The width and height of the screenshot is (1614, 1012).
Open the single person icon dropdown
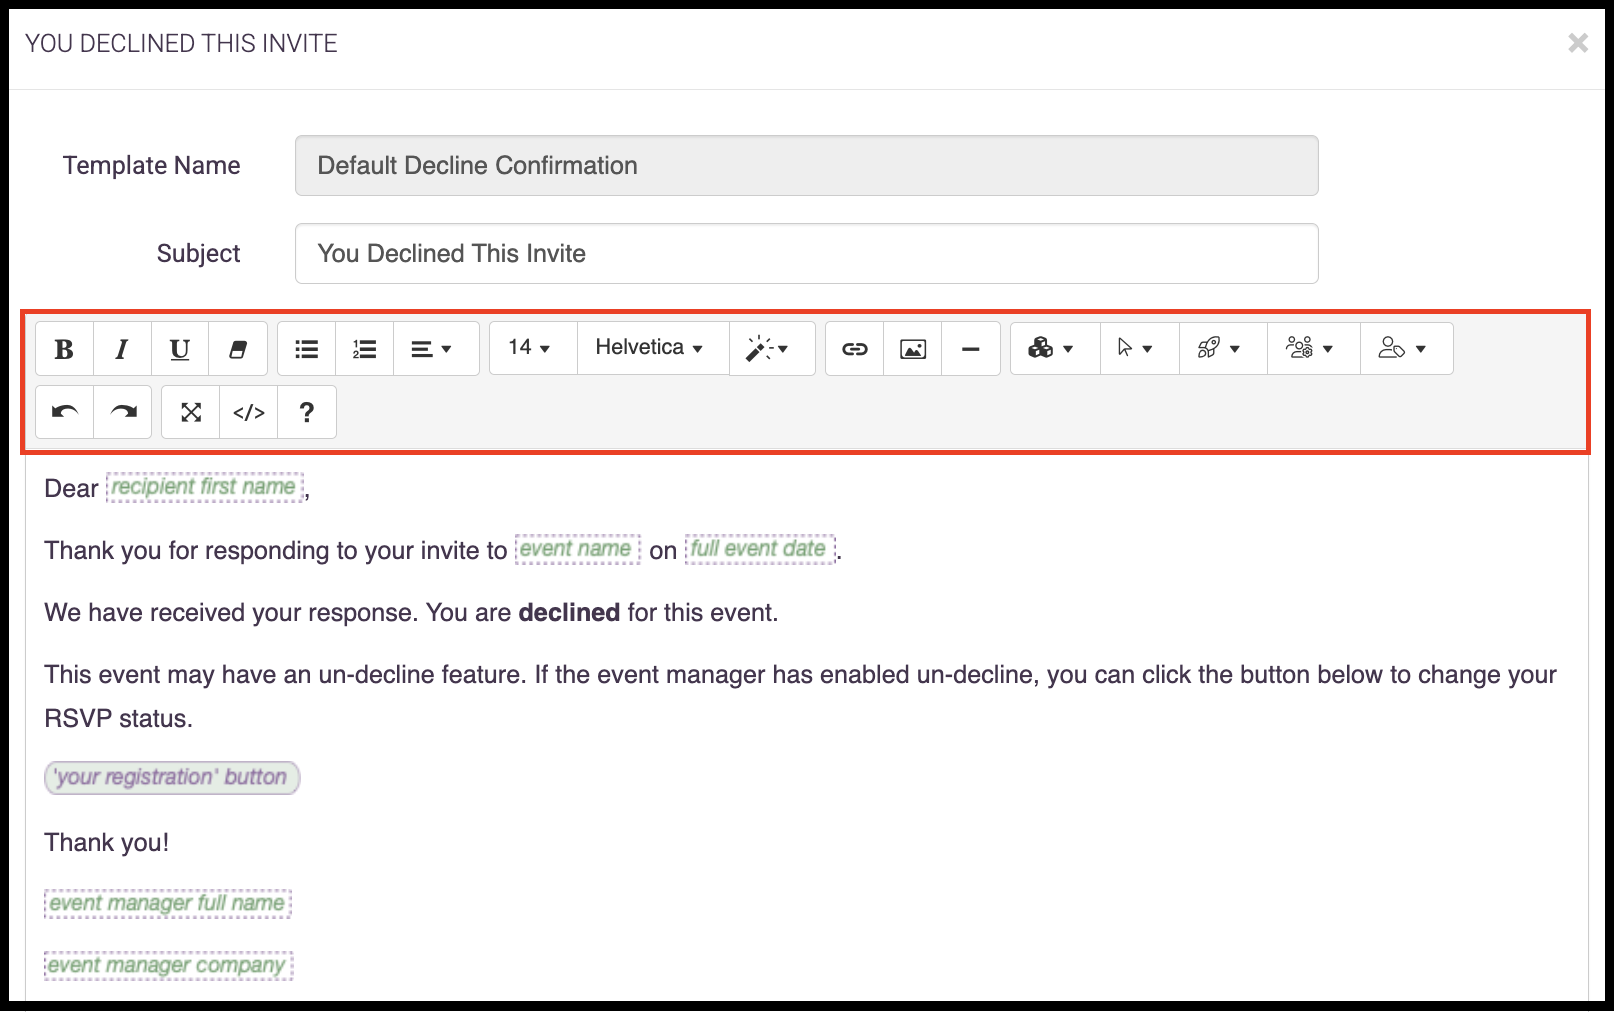pyautogui.click(x=1407, y=348)
